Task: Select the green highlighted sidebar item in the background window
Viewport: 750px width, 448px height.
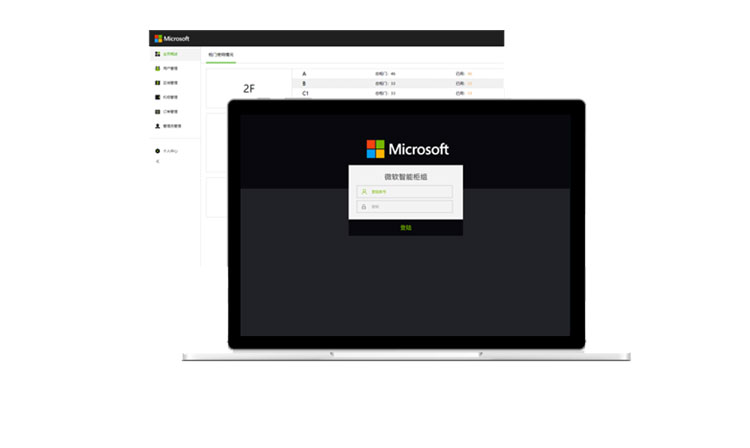Action: pyautogui.click(x=175, y=54)
